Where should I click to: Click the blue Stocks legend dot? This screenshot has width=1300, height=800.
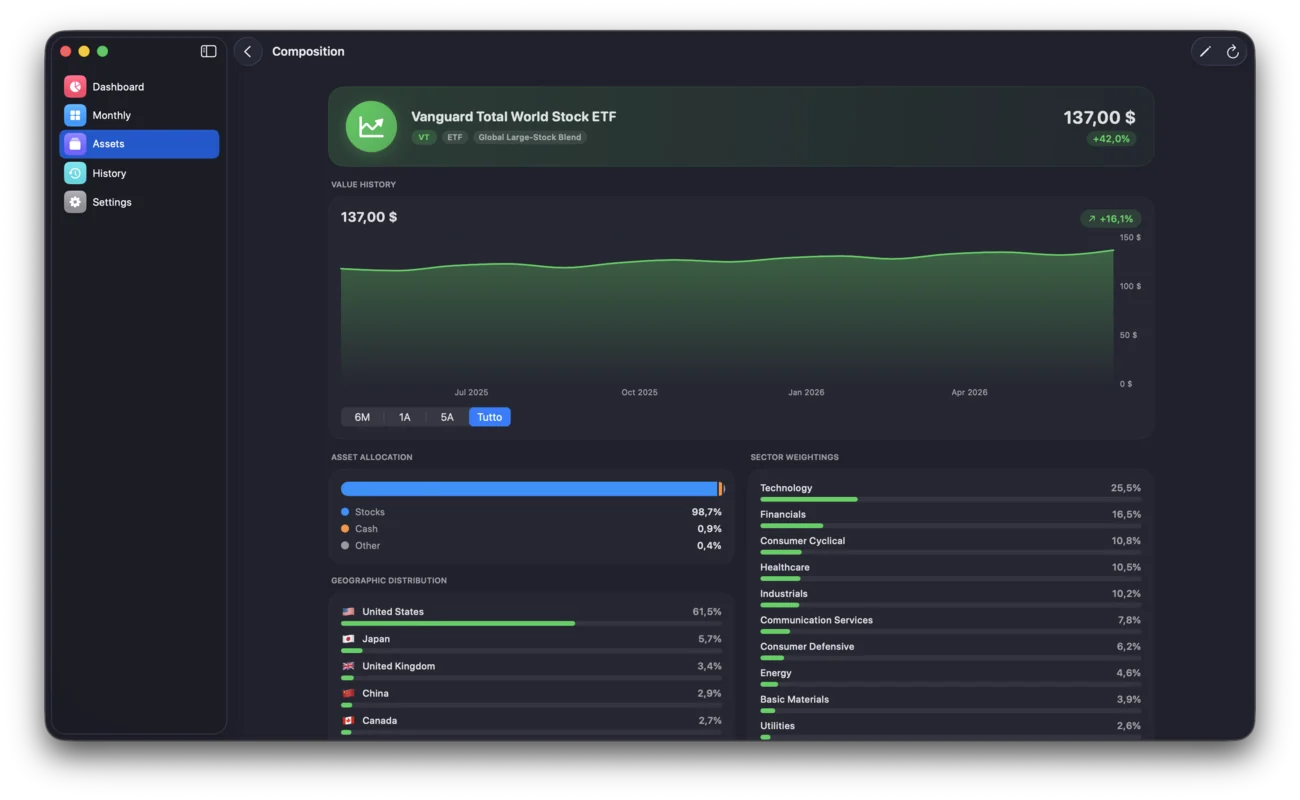[x=345, y=512]
